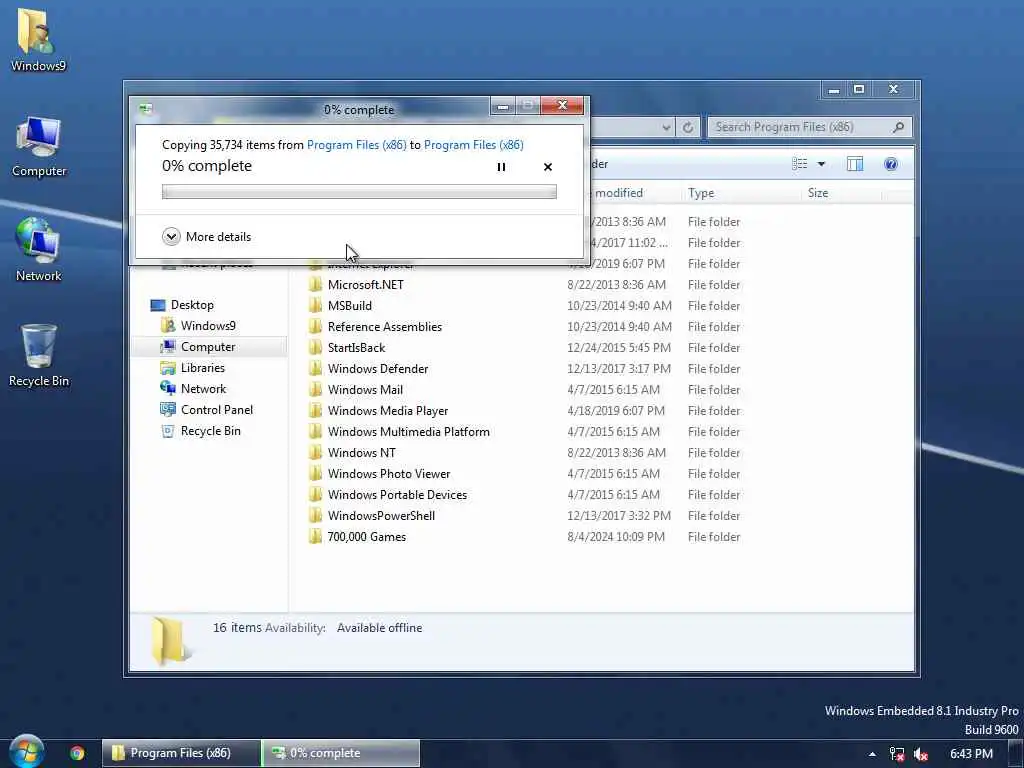Screen dimensions: 1024x768
Task: Click folder icon beside MSBuild
Action: coord(315,306)
